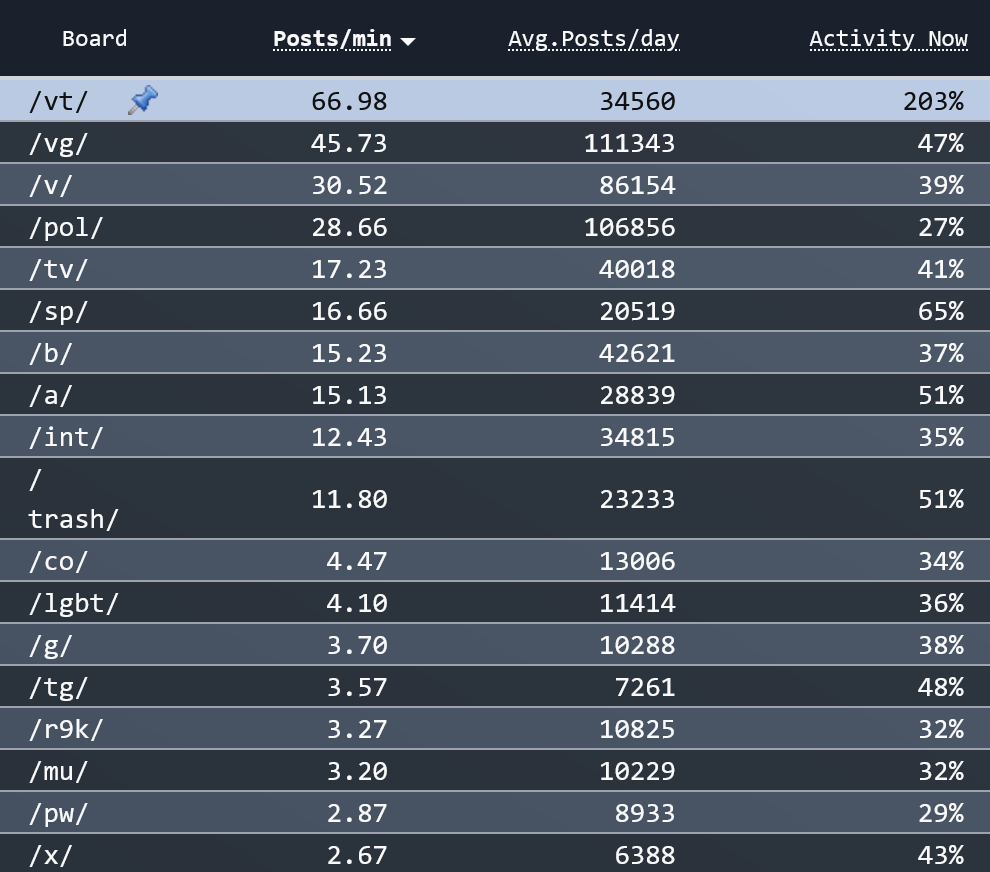Click the 42621 average posts value

pyautogui.click(x=637, y=354)
